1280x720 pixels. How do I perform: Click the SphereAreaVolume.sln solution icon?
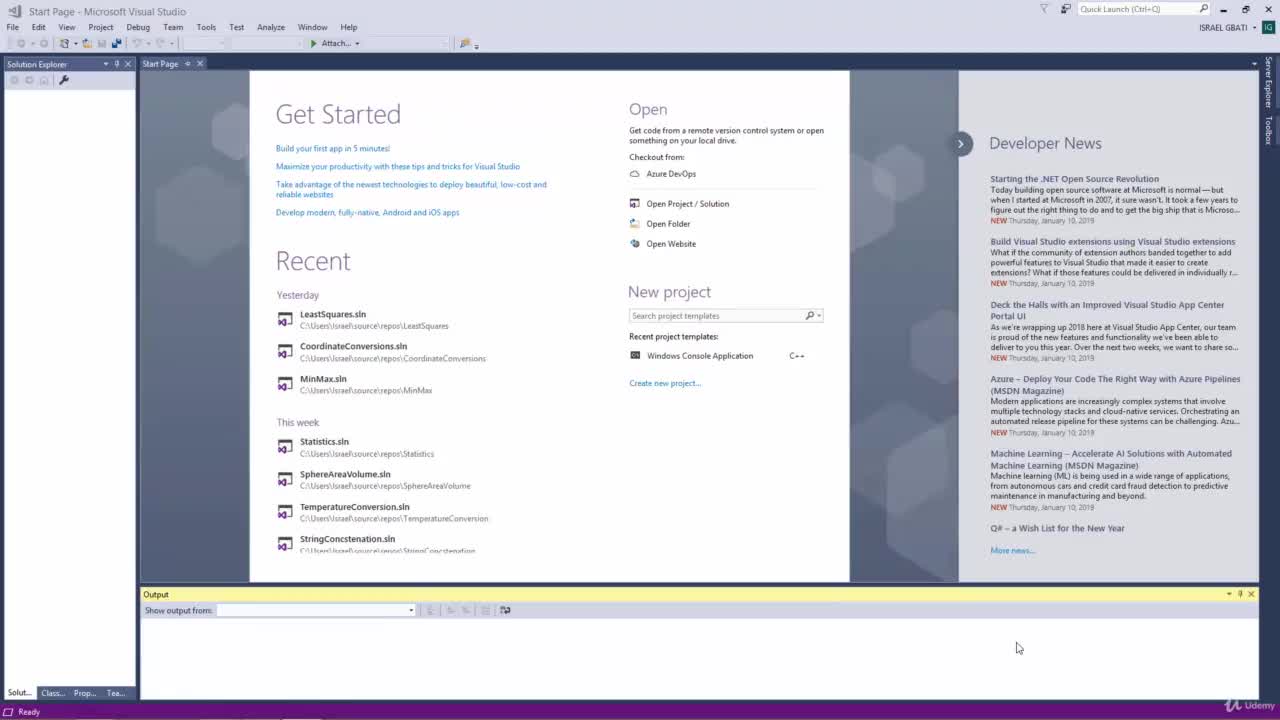[x=285, y=479]
